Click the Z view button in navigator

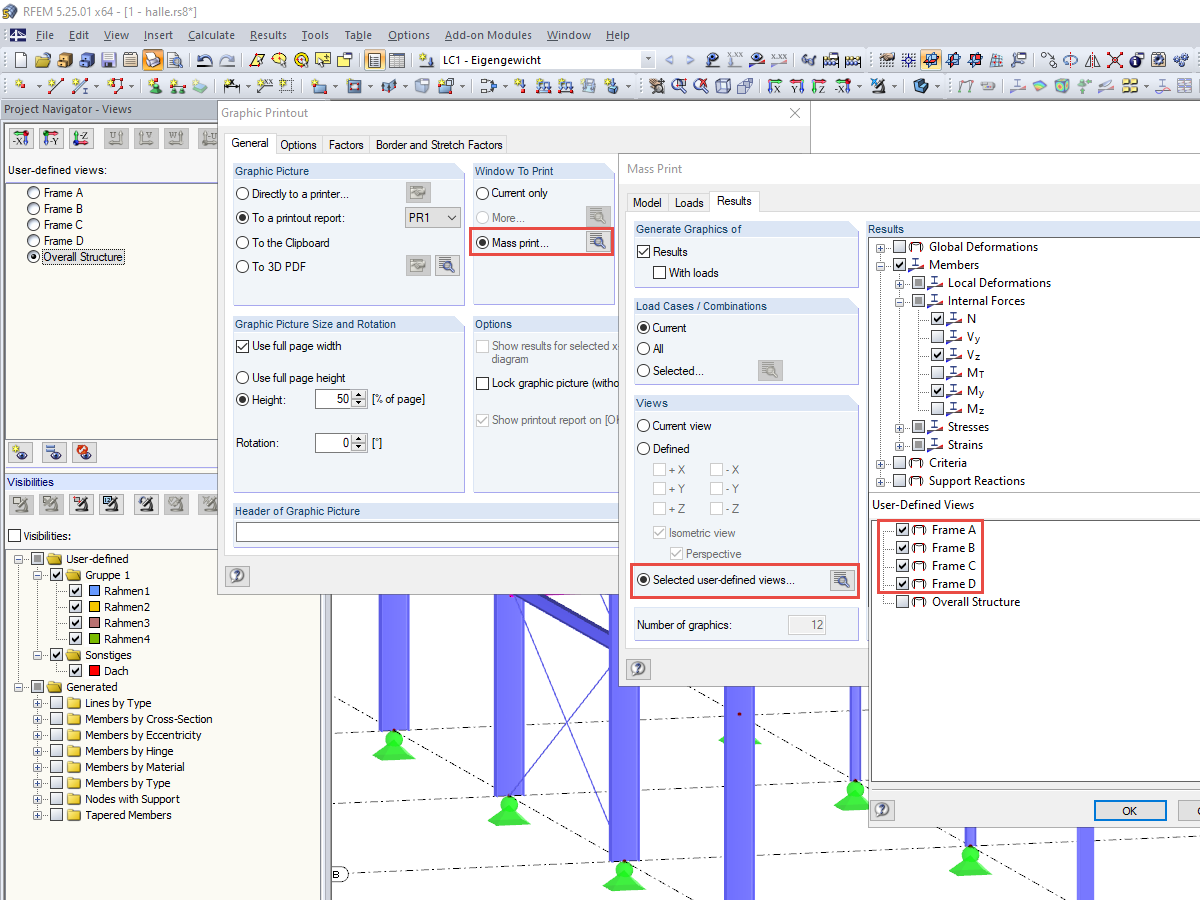pos(80,138)
